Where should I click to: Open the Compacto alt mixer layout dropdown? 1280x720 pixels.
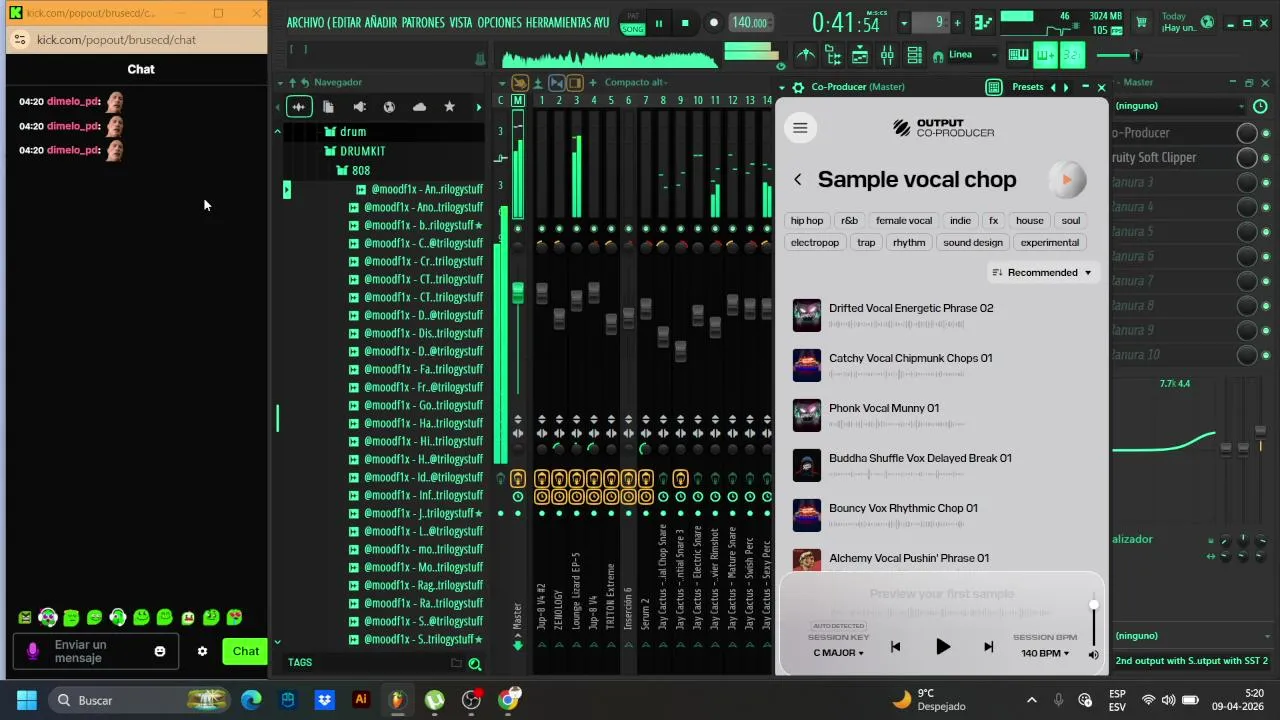(636, 82)
